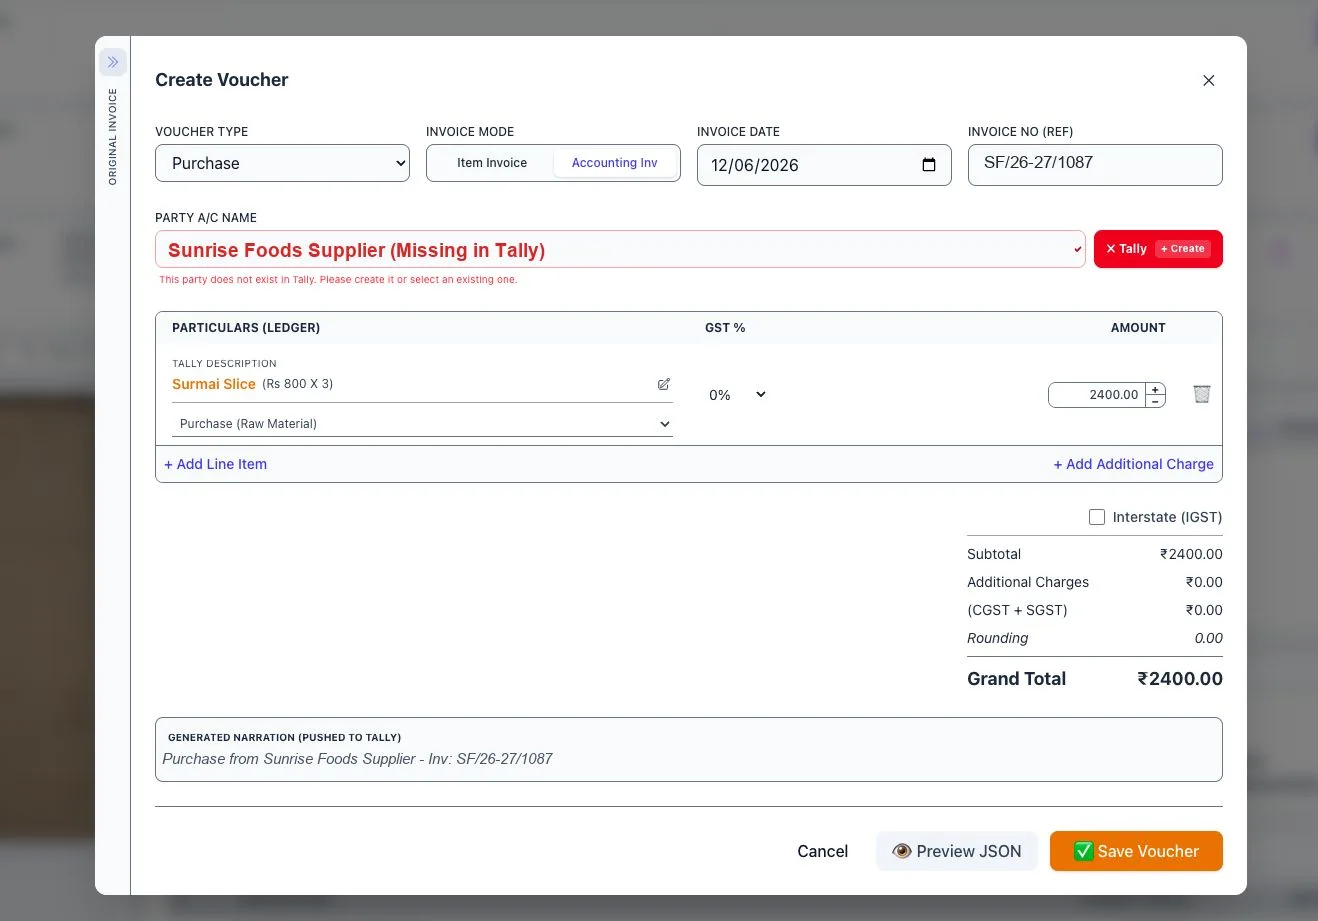Increase the 2400.00 amount by one step
1318x921 pixels.
click(1155, 389)
